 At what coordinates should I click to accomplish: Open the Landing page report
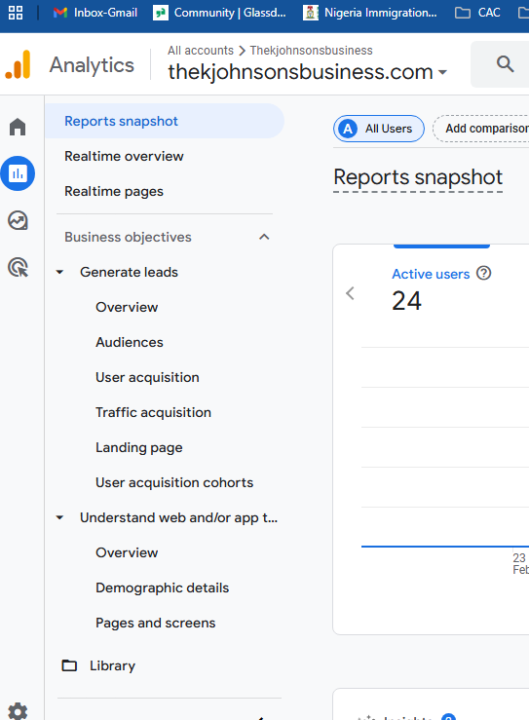[139, 448]
